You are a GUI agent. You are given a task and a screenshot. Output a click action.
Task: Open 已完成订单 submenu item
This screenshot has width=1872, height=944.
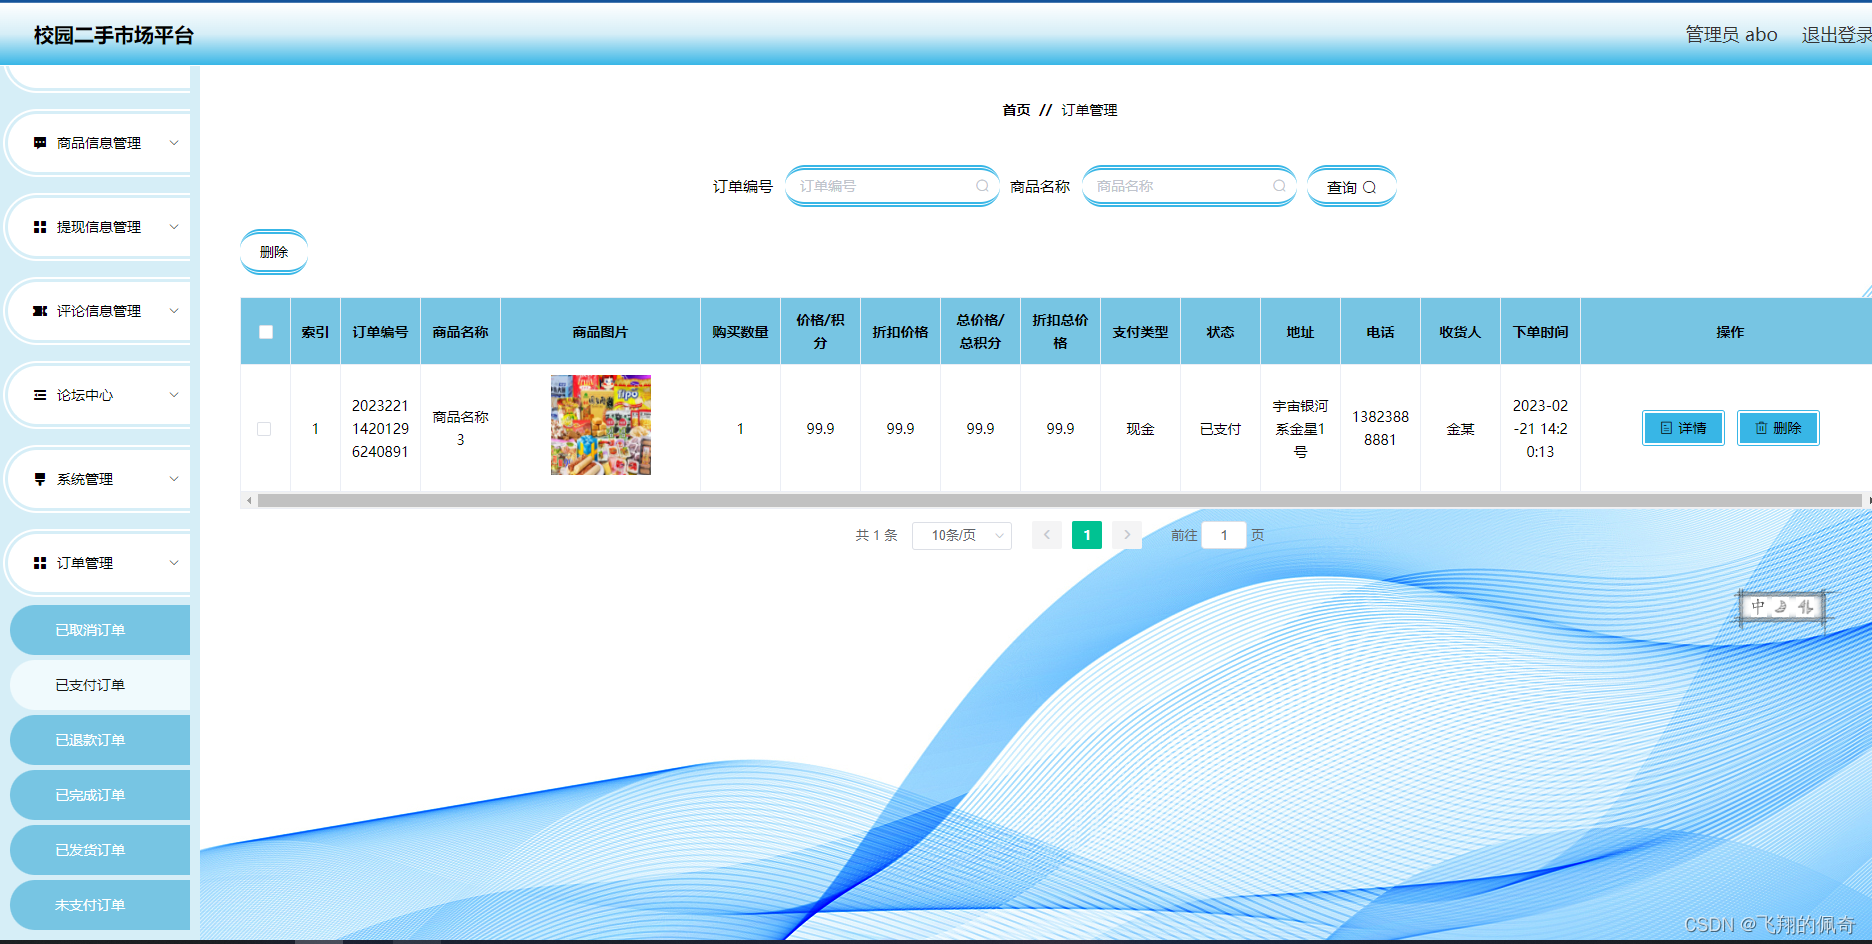coord(99,795)
